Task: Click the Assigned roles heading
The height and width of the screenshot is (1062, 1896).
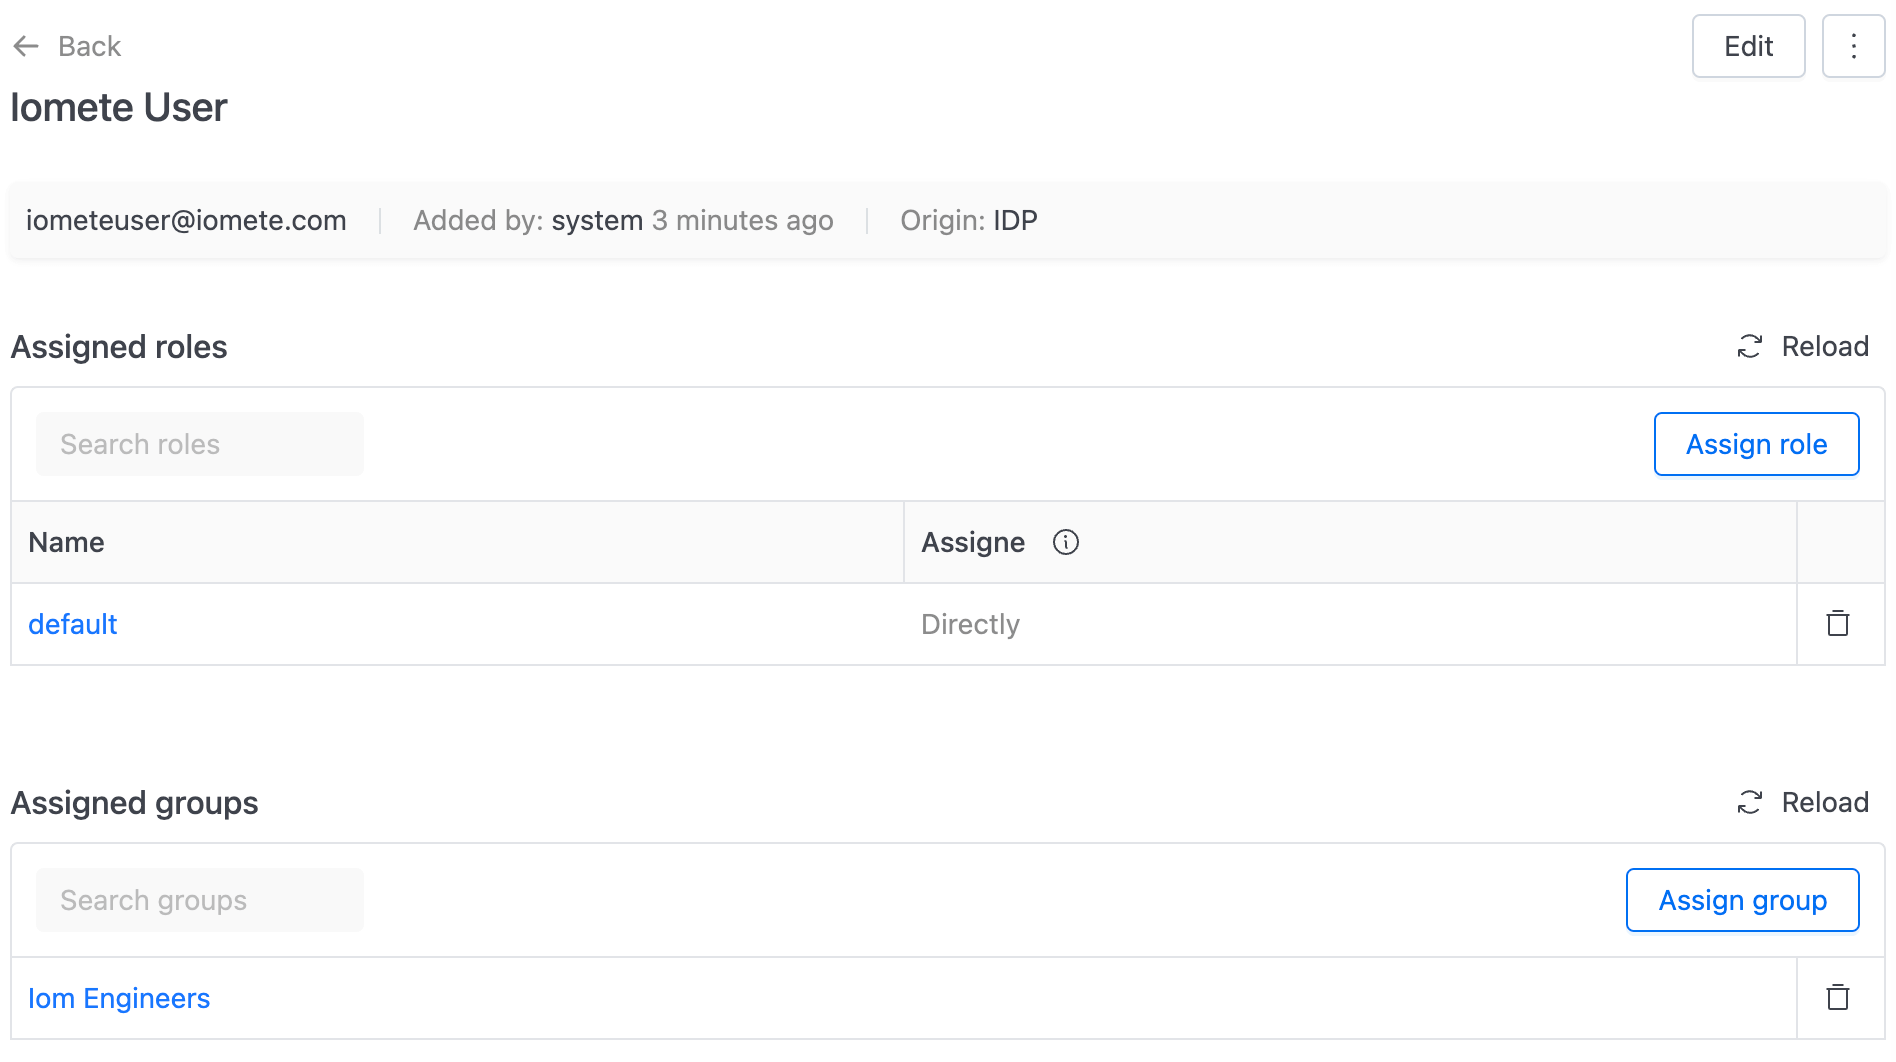Action: click(119, 346)
